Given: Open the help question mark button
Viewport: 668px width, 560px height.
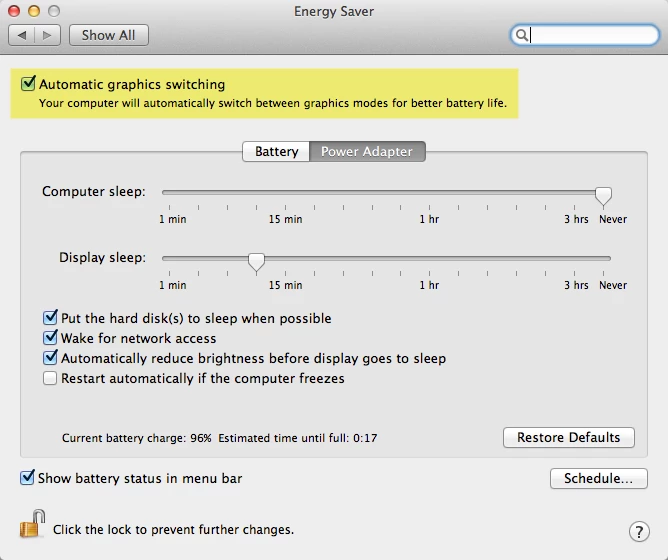Looking at the screenshot, I should click(639, 531).
